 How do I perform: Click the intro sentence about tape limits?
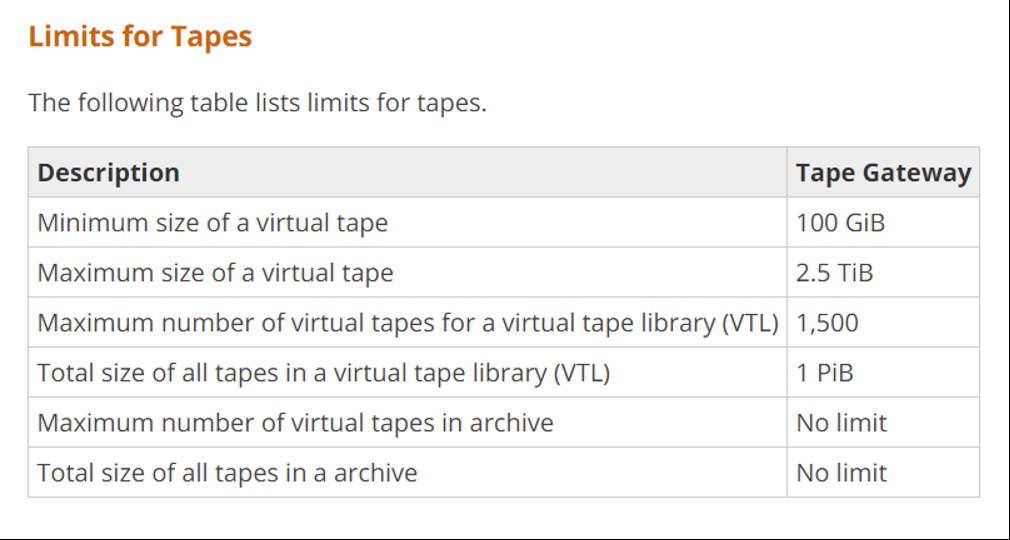(x=258, y=102)
